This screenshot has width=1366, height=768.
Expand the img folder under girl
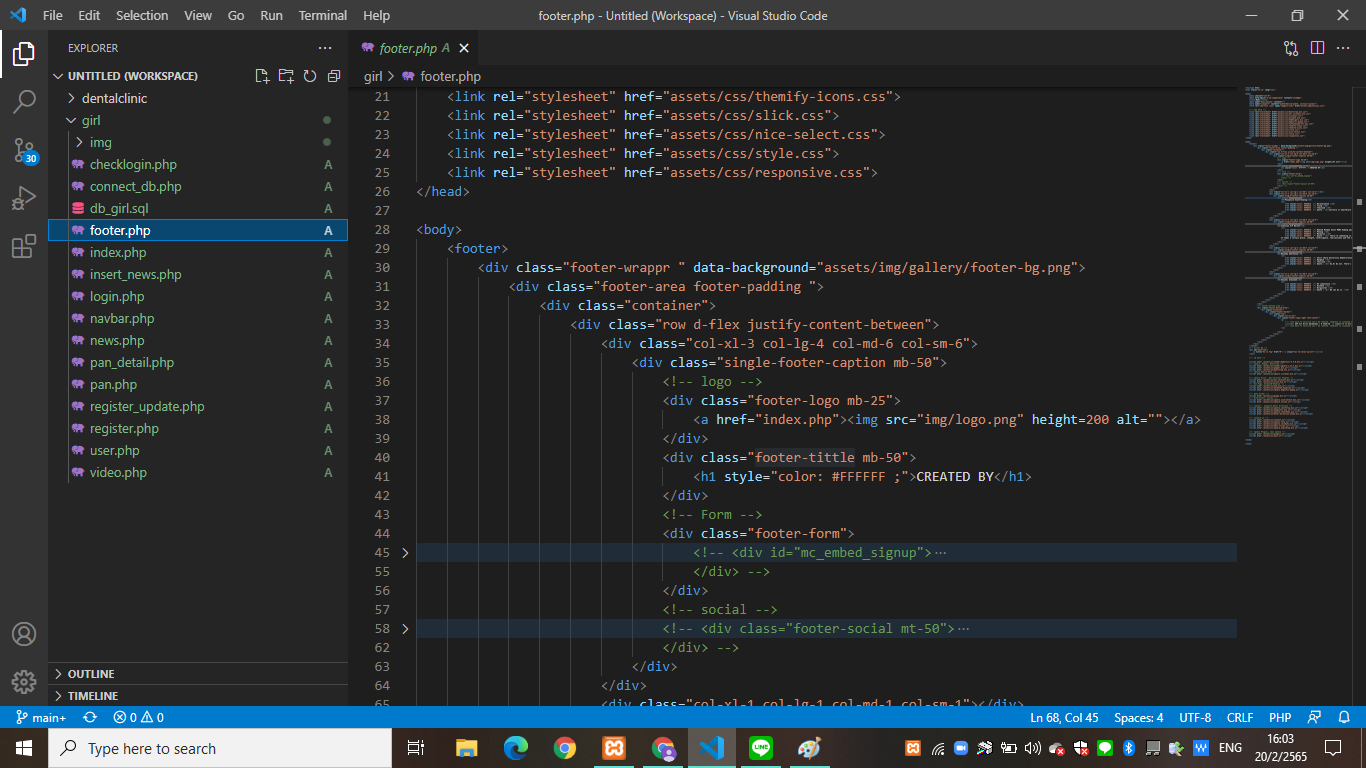tap(100, 142)
